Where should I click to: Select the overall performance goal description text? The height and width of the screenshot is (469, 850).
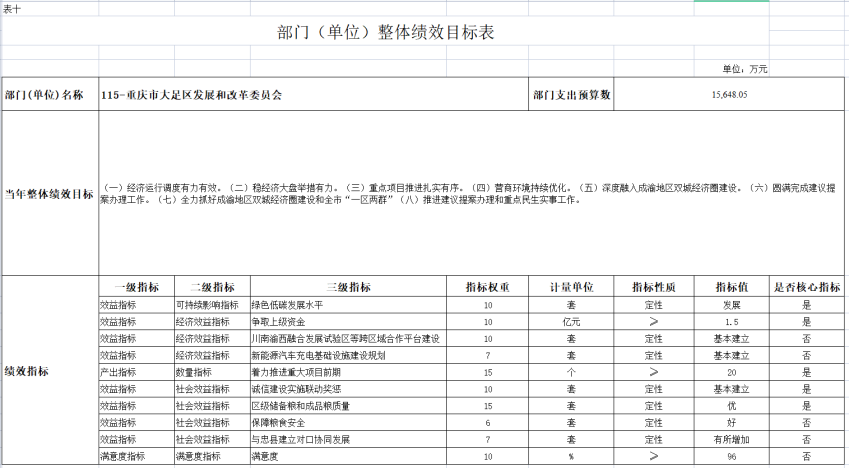tap(472, 194)
